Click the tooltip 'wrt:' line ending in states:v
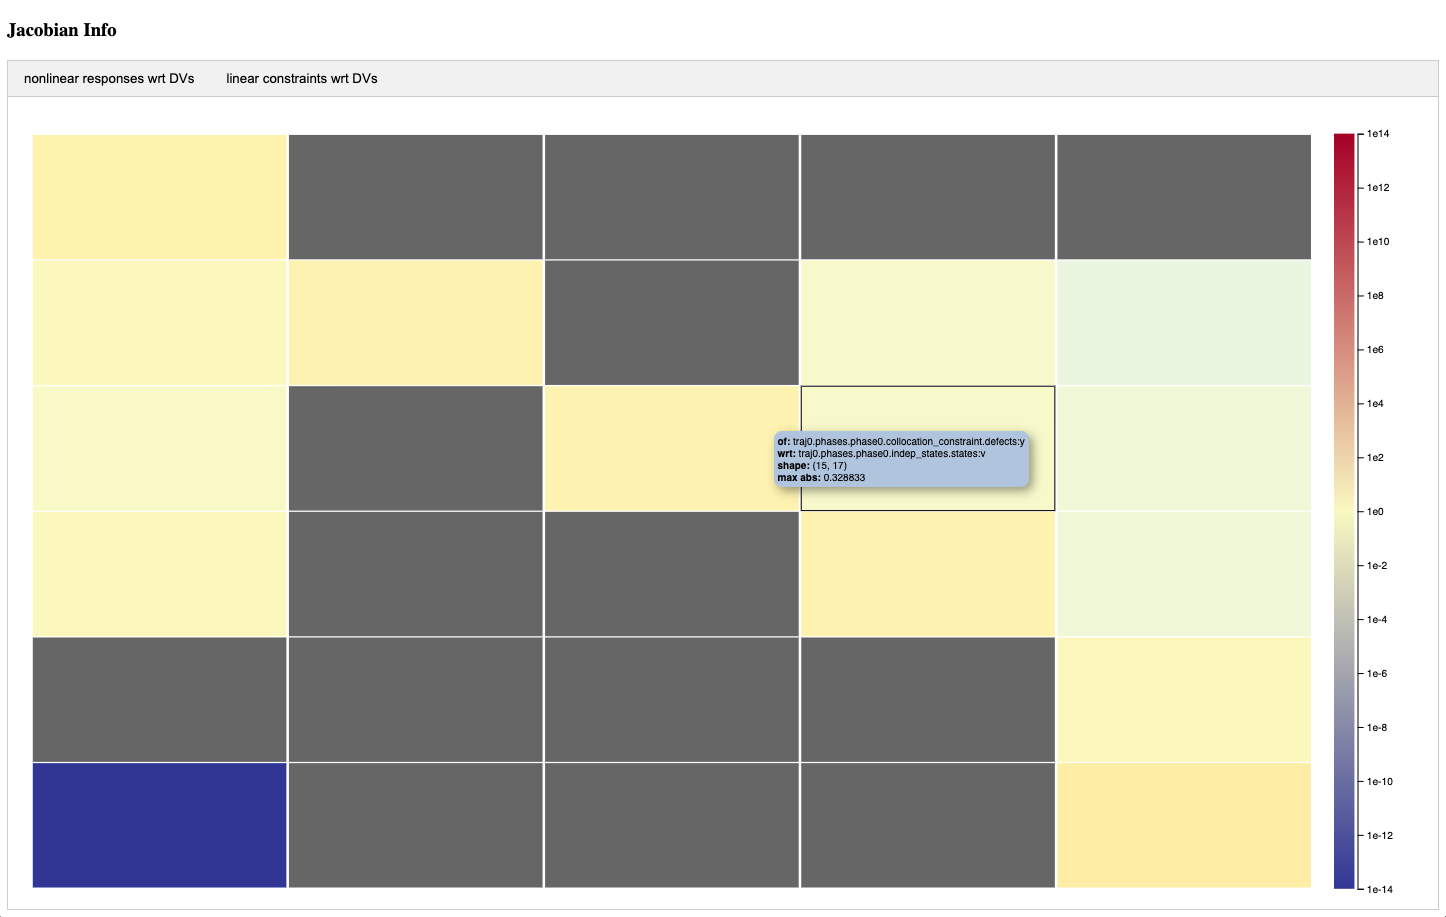The width and height of the screenshot is (1446, 917). (881, 454)
